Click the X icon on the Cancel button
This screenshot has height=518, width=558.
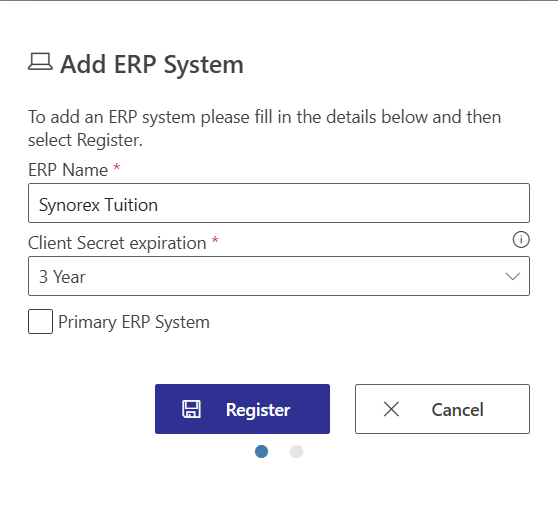pyautogui.click(x=391, y=409)
